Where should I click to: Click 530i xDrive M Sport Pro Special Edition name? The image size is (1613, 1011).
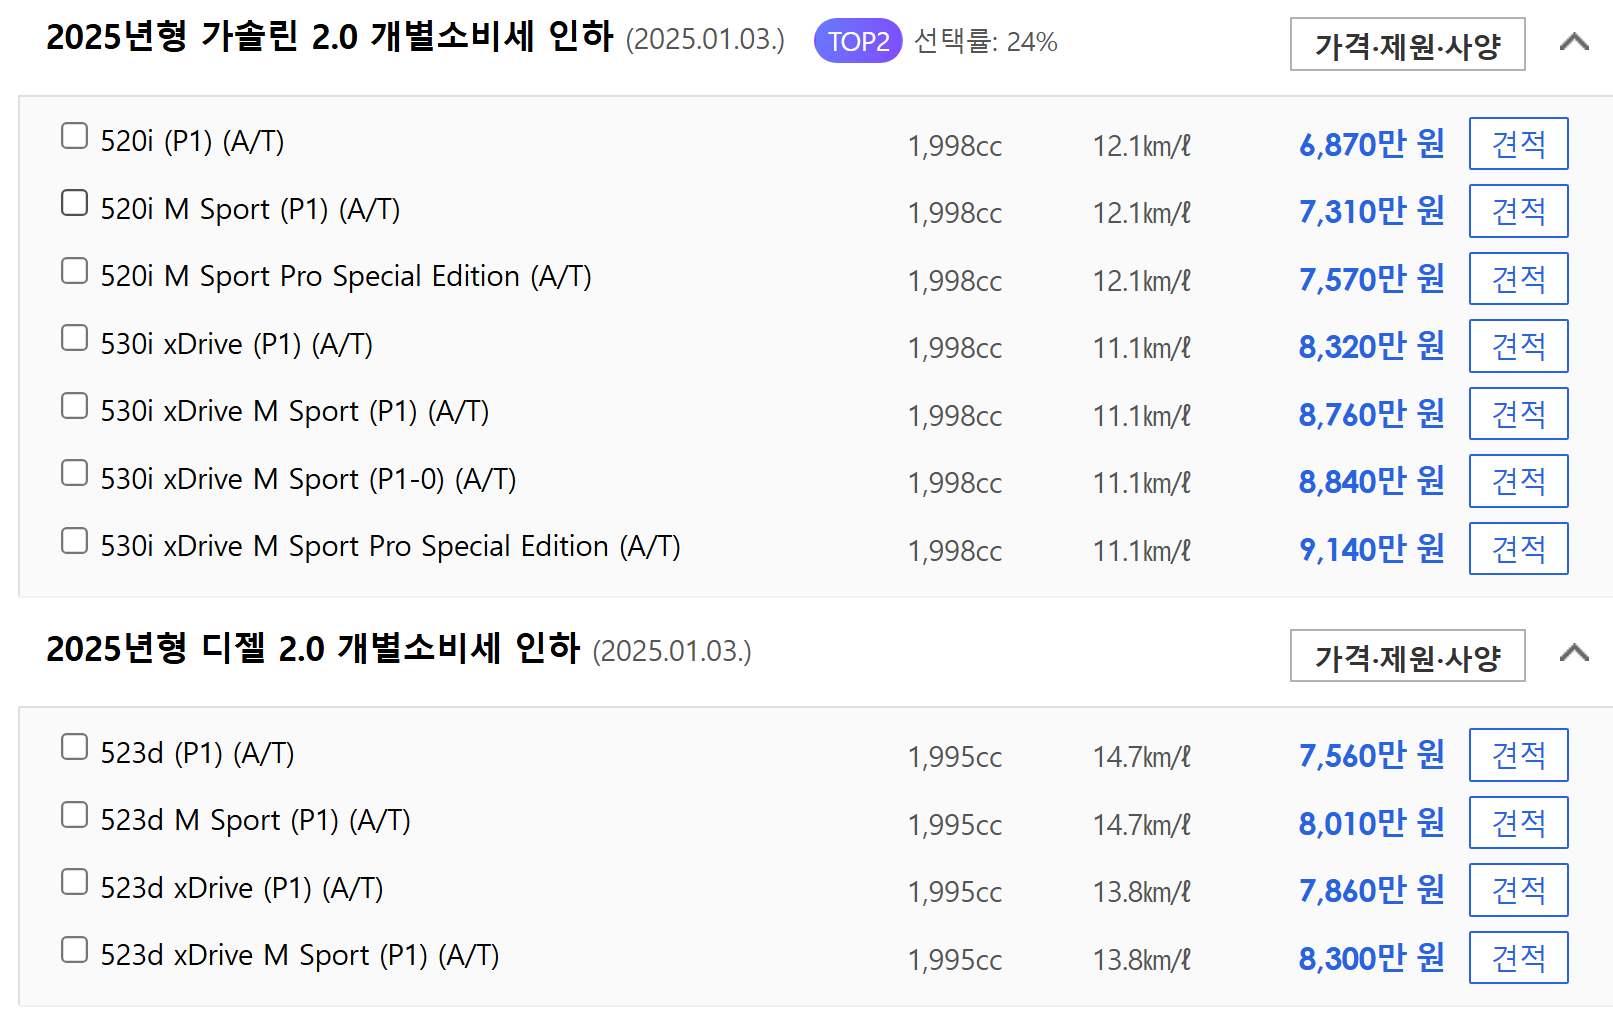coord(390,546)
